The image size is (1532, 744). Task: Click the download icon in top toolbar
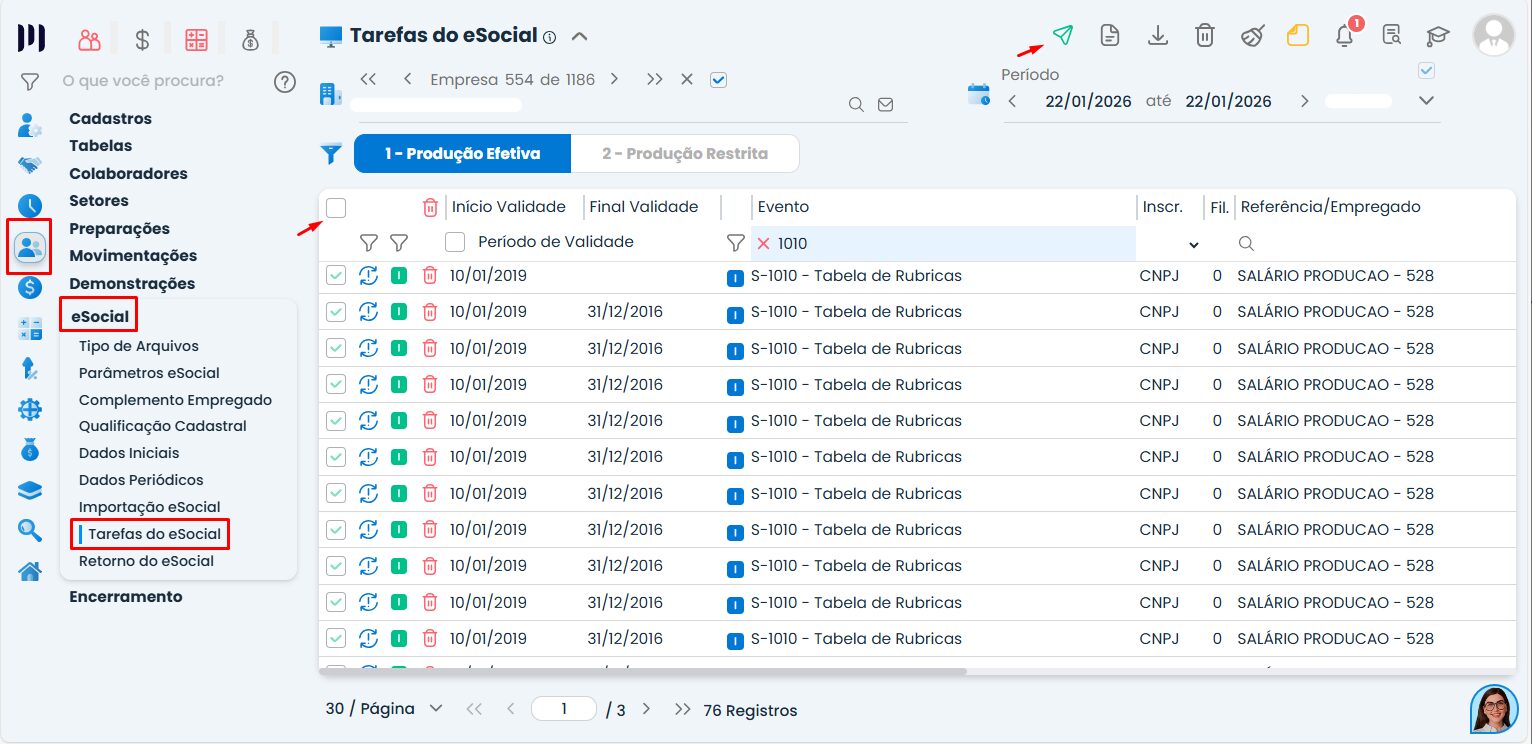(x=1157, y=34)
